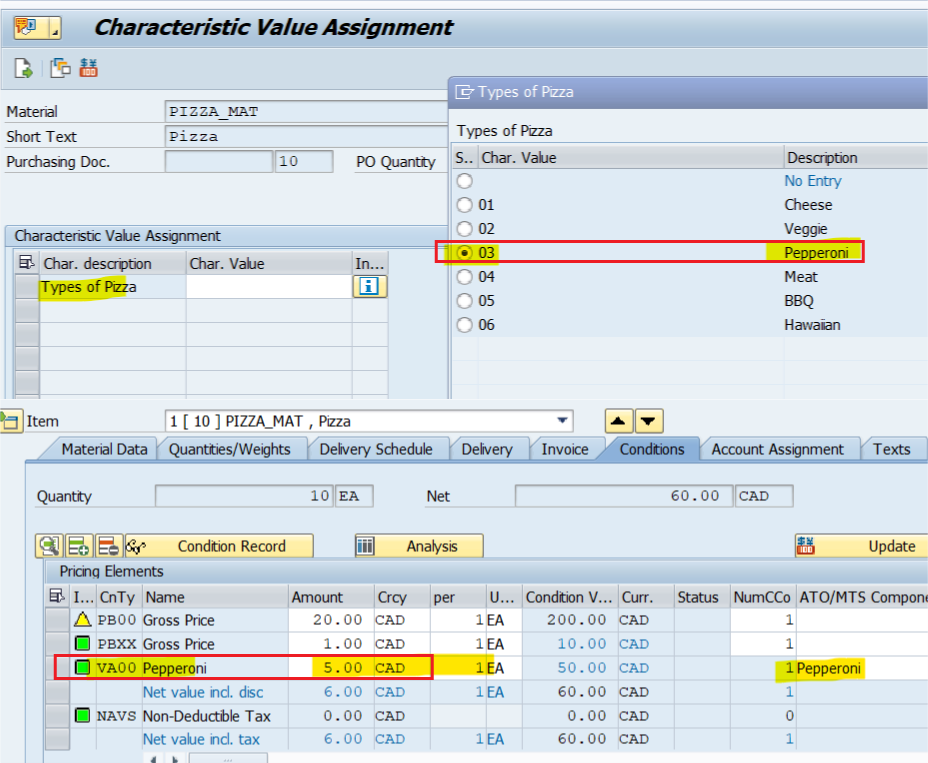Click the Condition Record button
Image resolution: width=928 pixels, height=763 pixels.
(219, 546)
